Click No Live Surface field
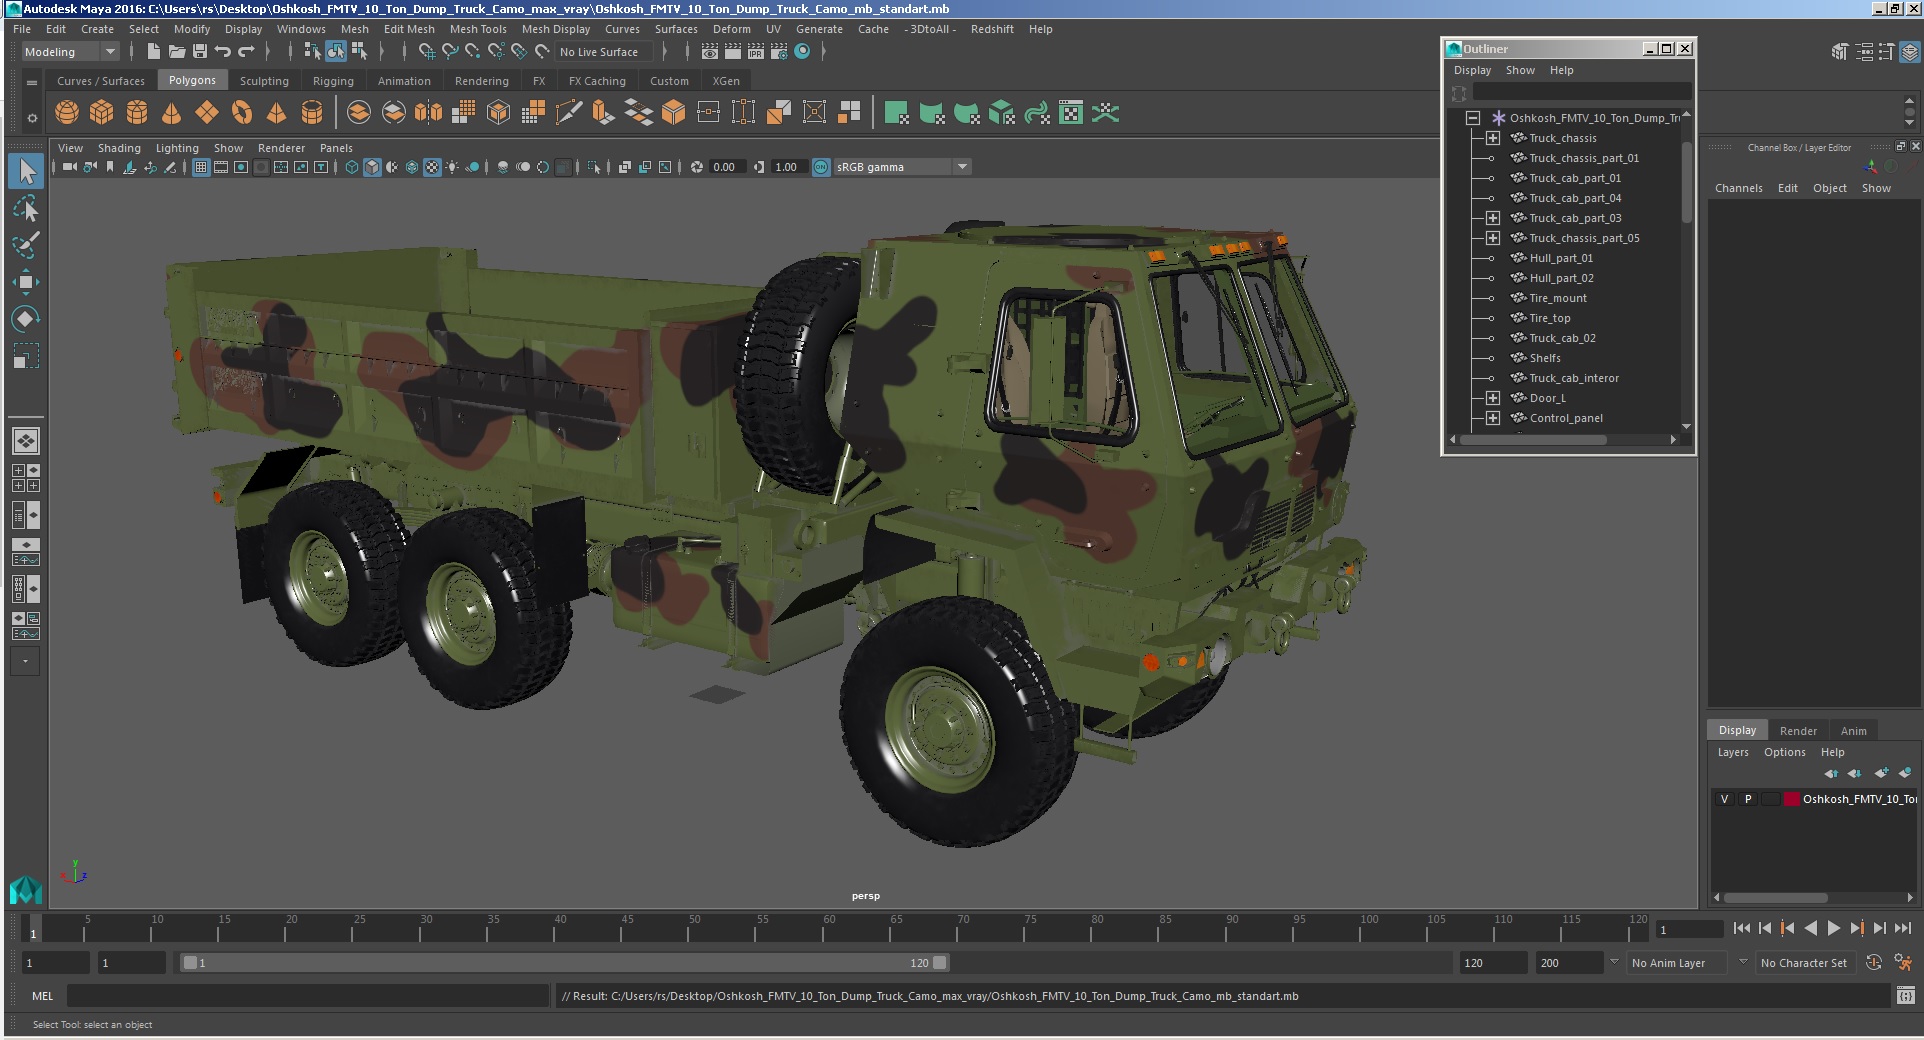The width and height of the screenshot is (1924, 1040). [x=603, y=52]
